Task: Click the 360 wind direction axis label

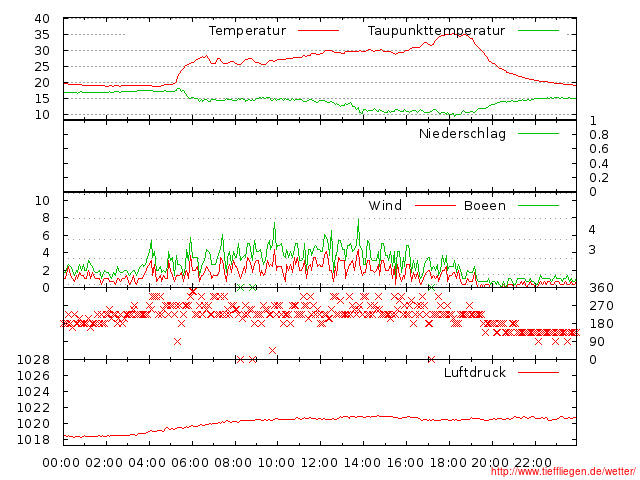Action: click(x=601, y=288)
